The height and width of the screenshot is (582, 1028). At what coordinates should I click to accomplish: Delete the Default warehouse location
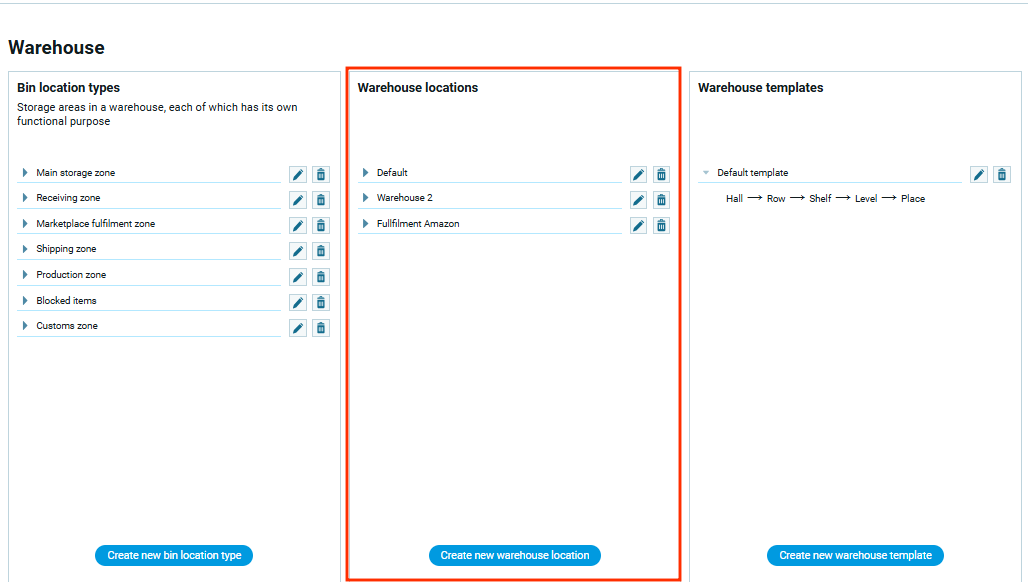tap(661, 174)
